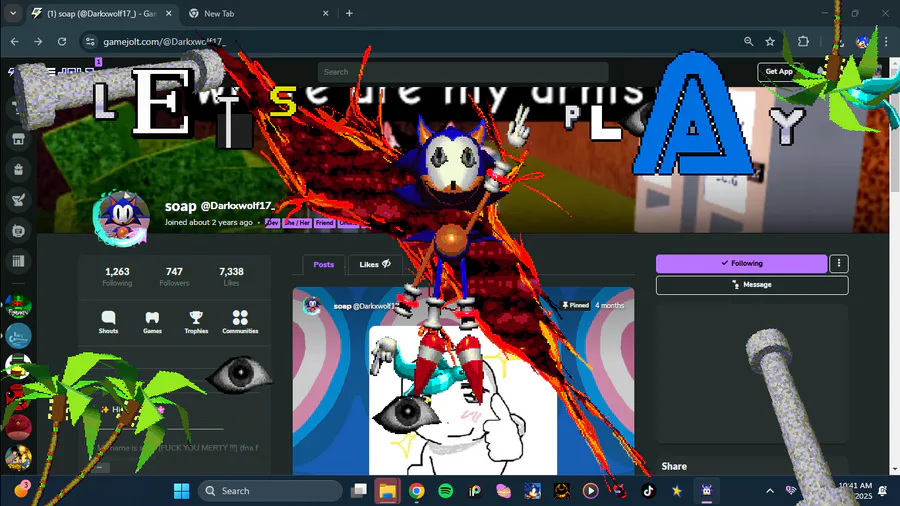Go back with the browser back arrow
This screenshot has height=506, width=900.
click(x=14, y=41)
